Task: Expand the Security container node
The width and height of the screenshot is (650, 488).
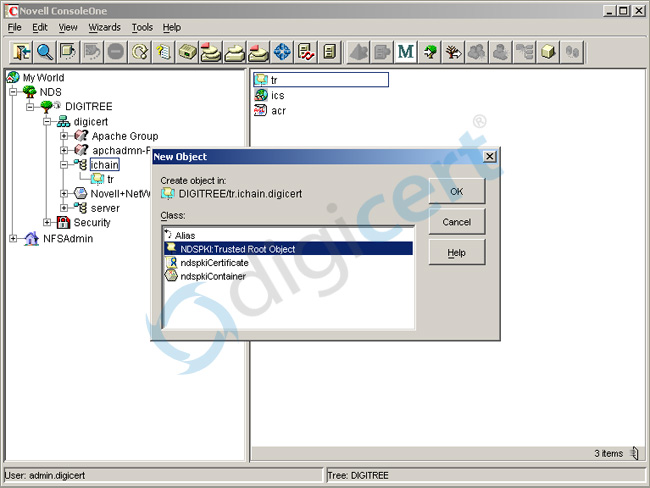Action: [47, 223]
